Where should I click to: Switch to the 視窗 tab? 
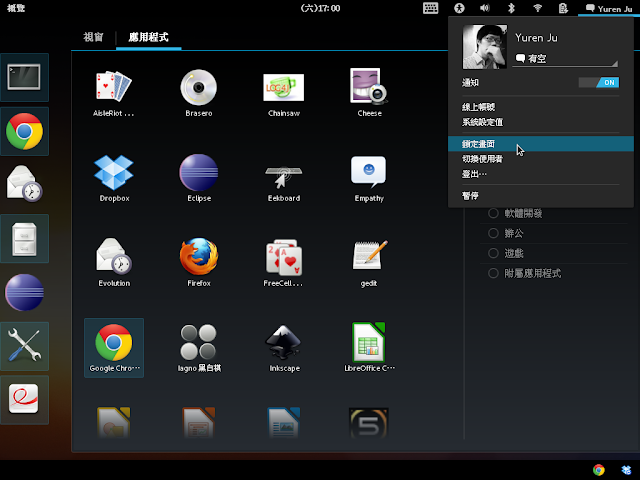pyautogui.click(x=93, y=37)
